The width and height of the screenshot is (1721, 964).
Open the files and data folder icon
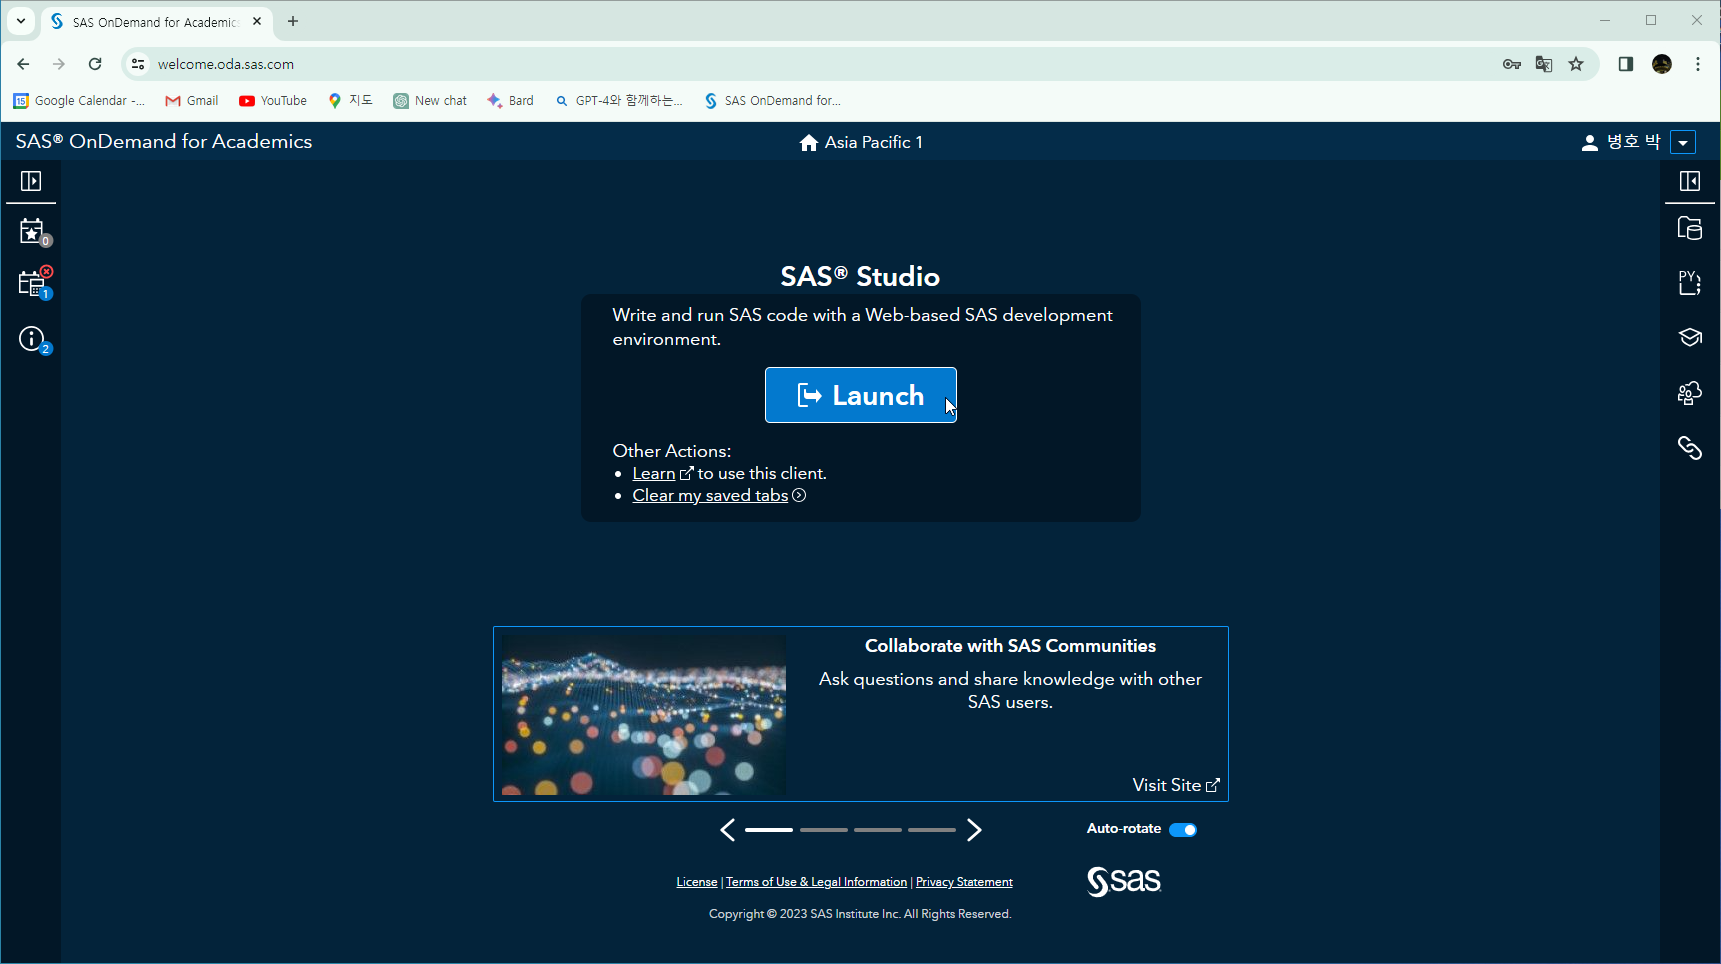1690,229
